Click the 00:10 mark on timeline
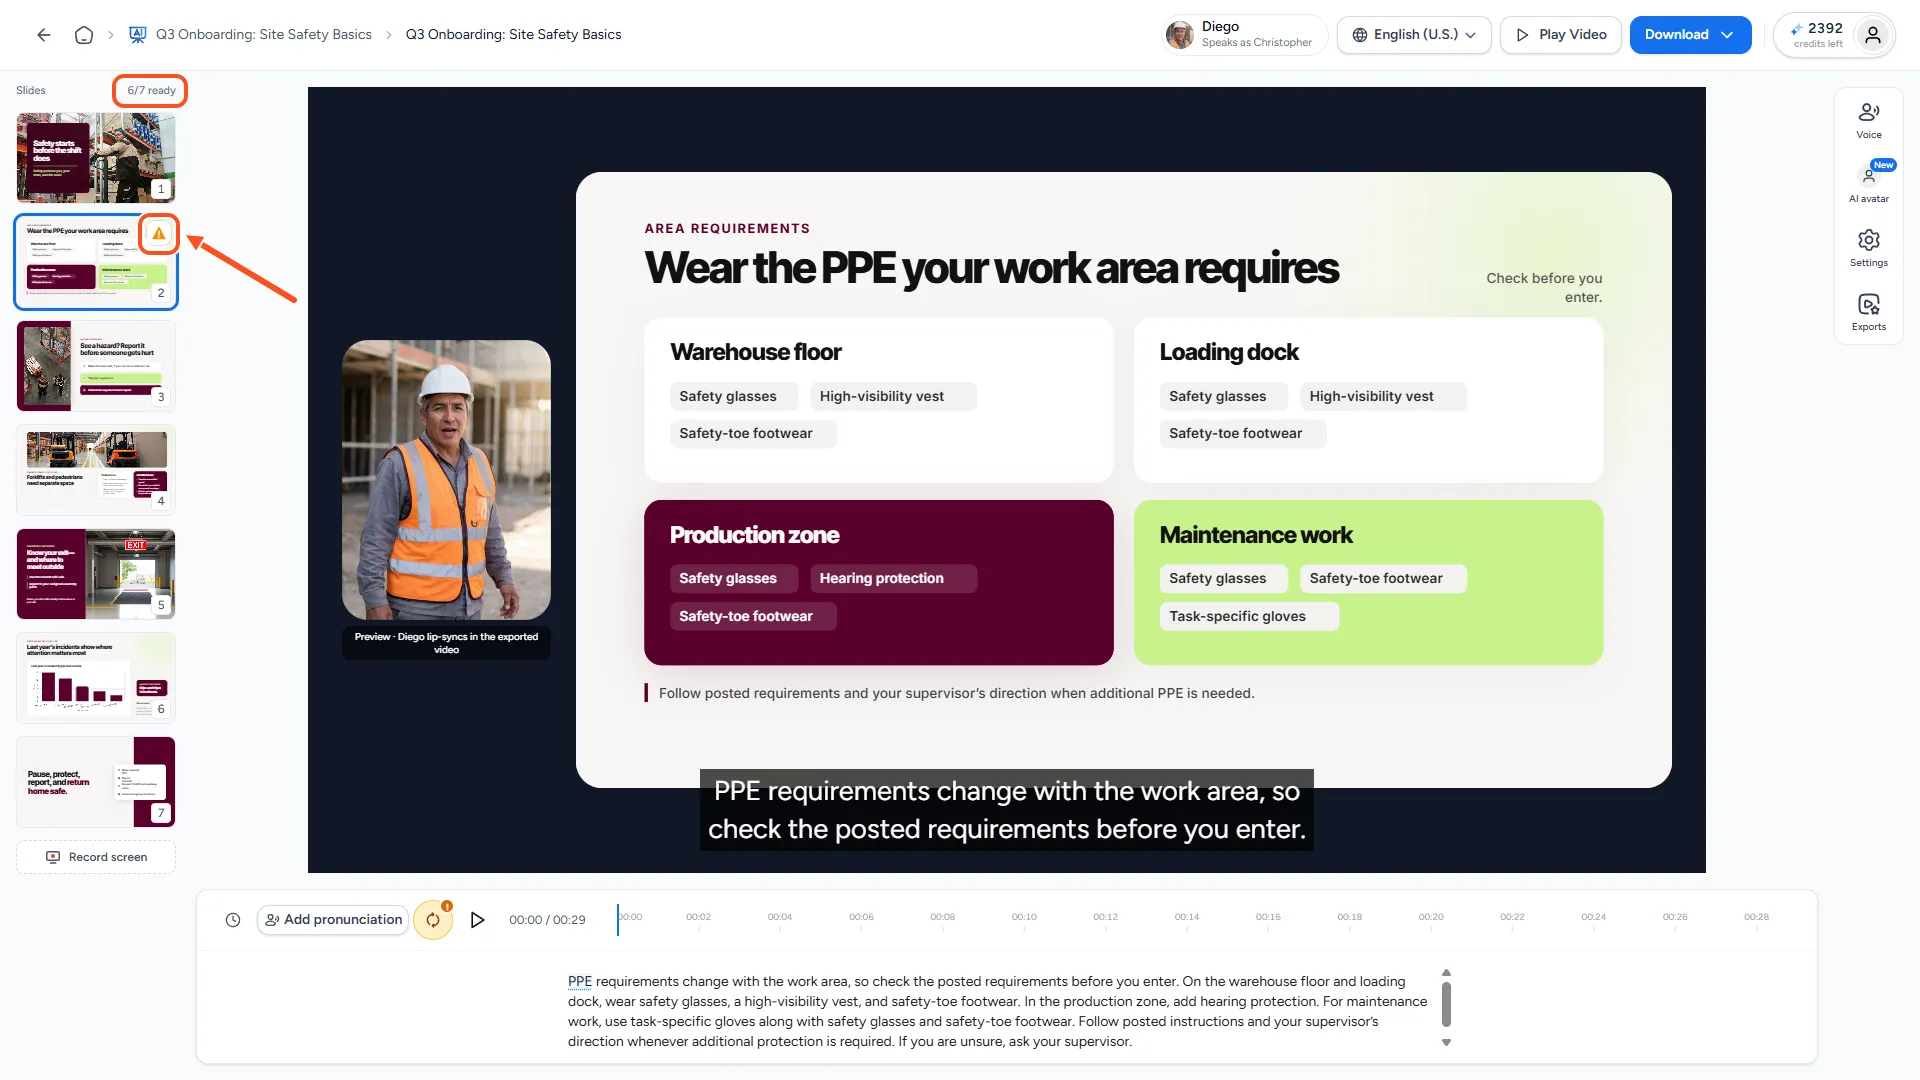 click(x=1024, y=918)
